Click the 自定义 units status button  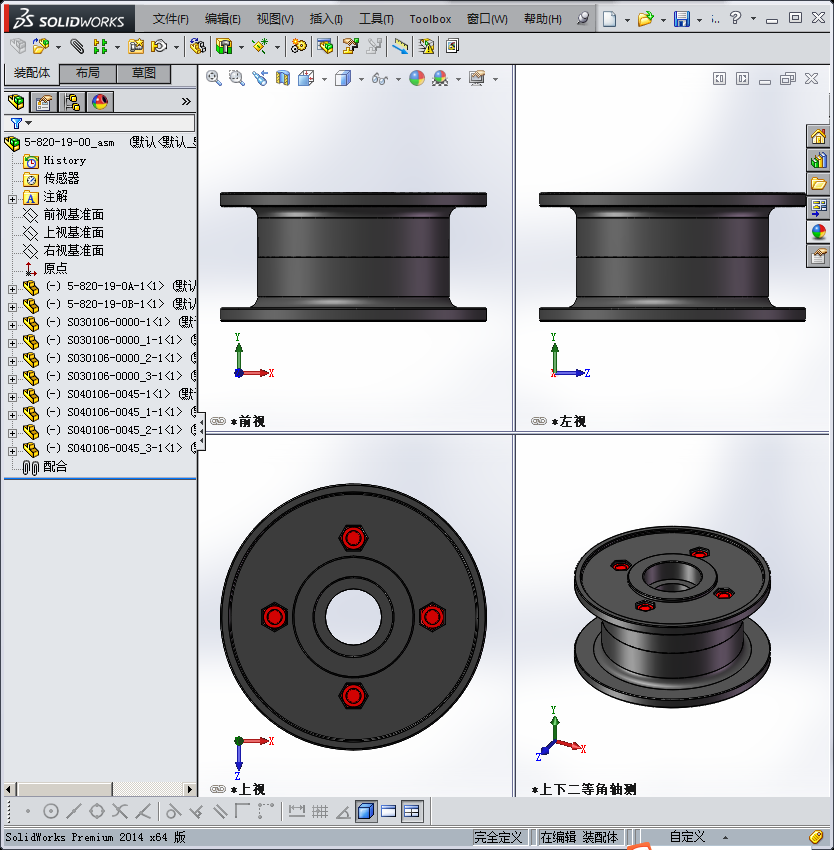687,836
